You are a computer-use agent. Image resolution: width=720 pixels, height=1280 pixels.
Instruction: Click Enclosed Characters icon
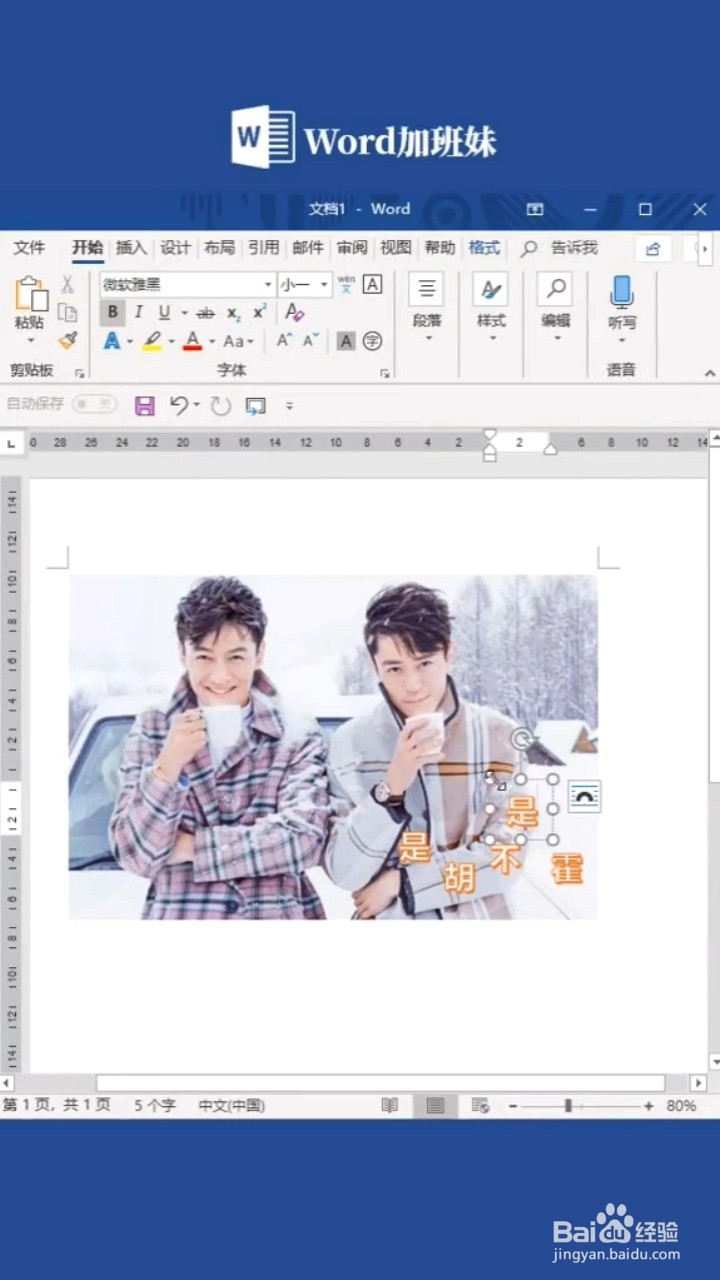point(372,342)
